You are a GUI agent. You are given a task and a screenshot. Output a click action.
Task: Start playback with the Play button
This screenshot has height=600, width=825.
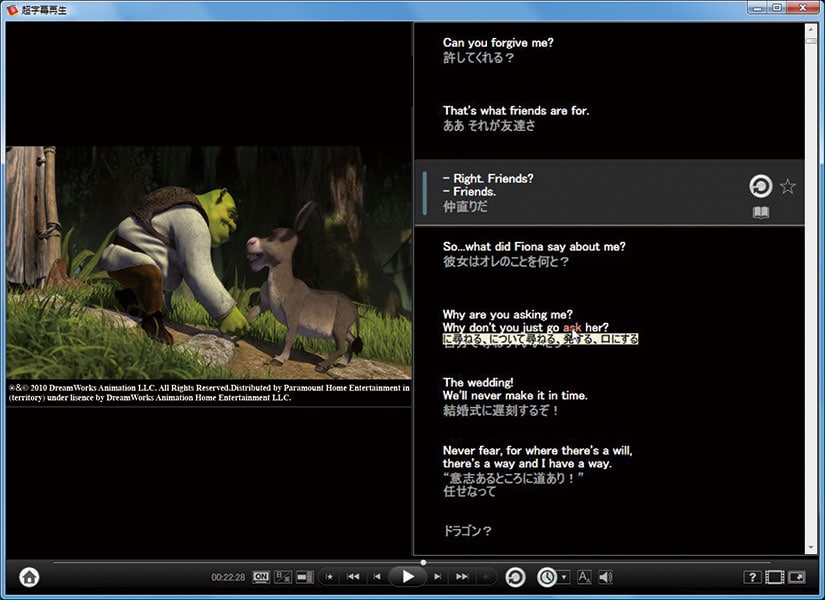(408, 577)
